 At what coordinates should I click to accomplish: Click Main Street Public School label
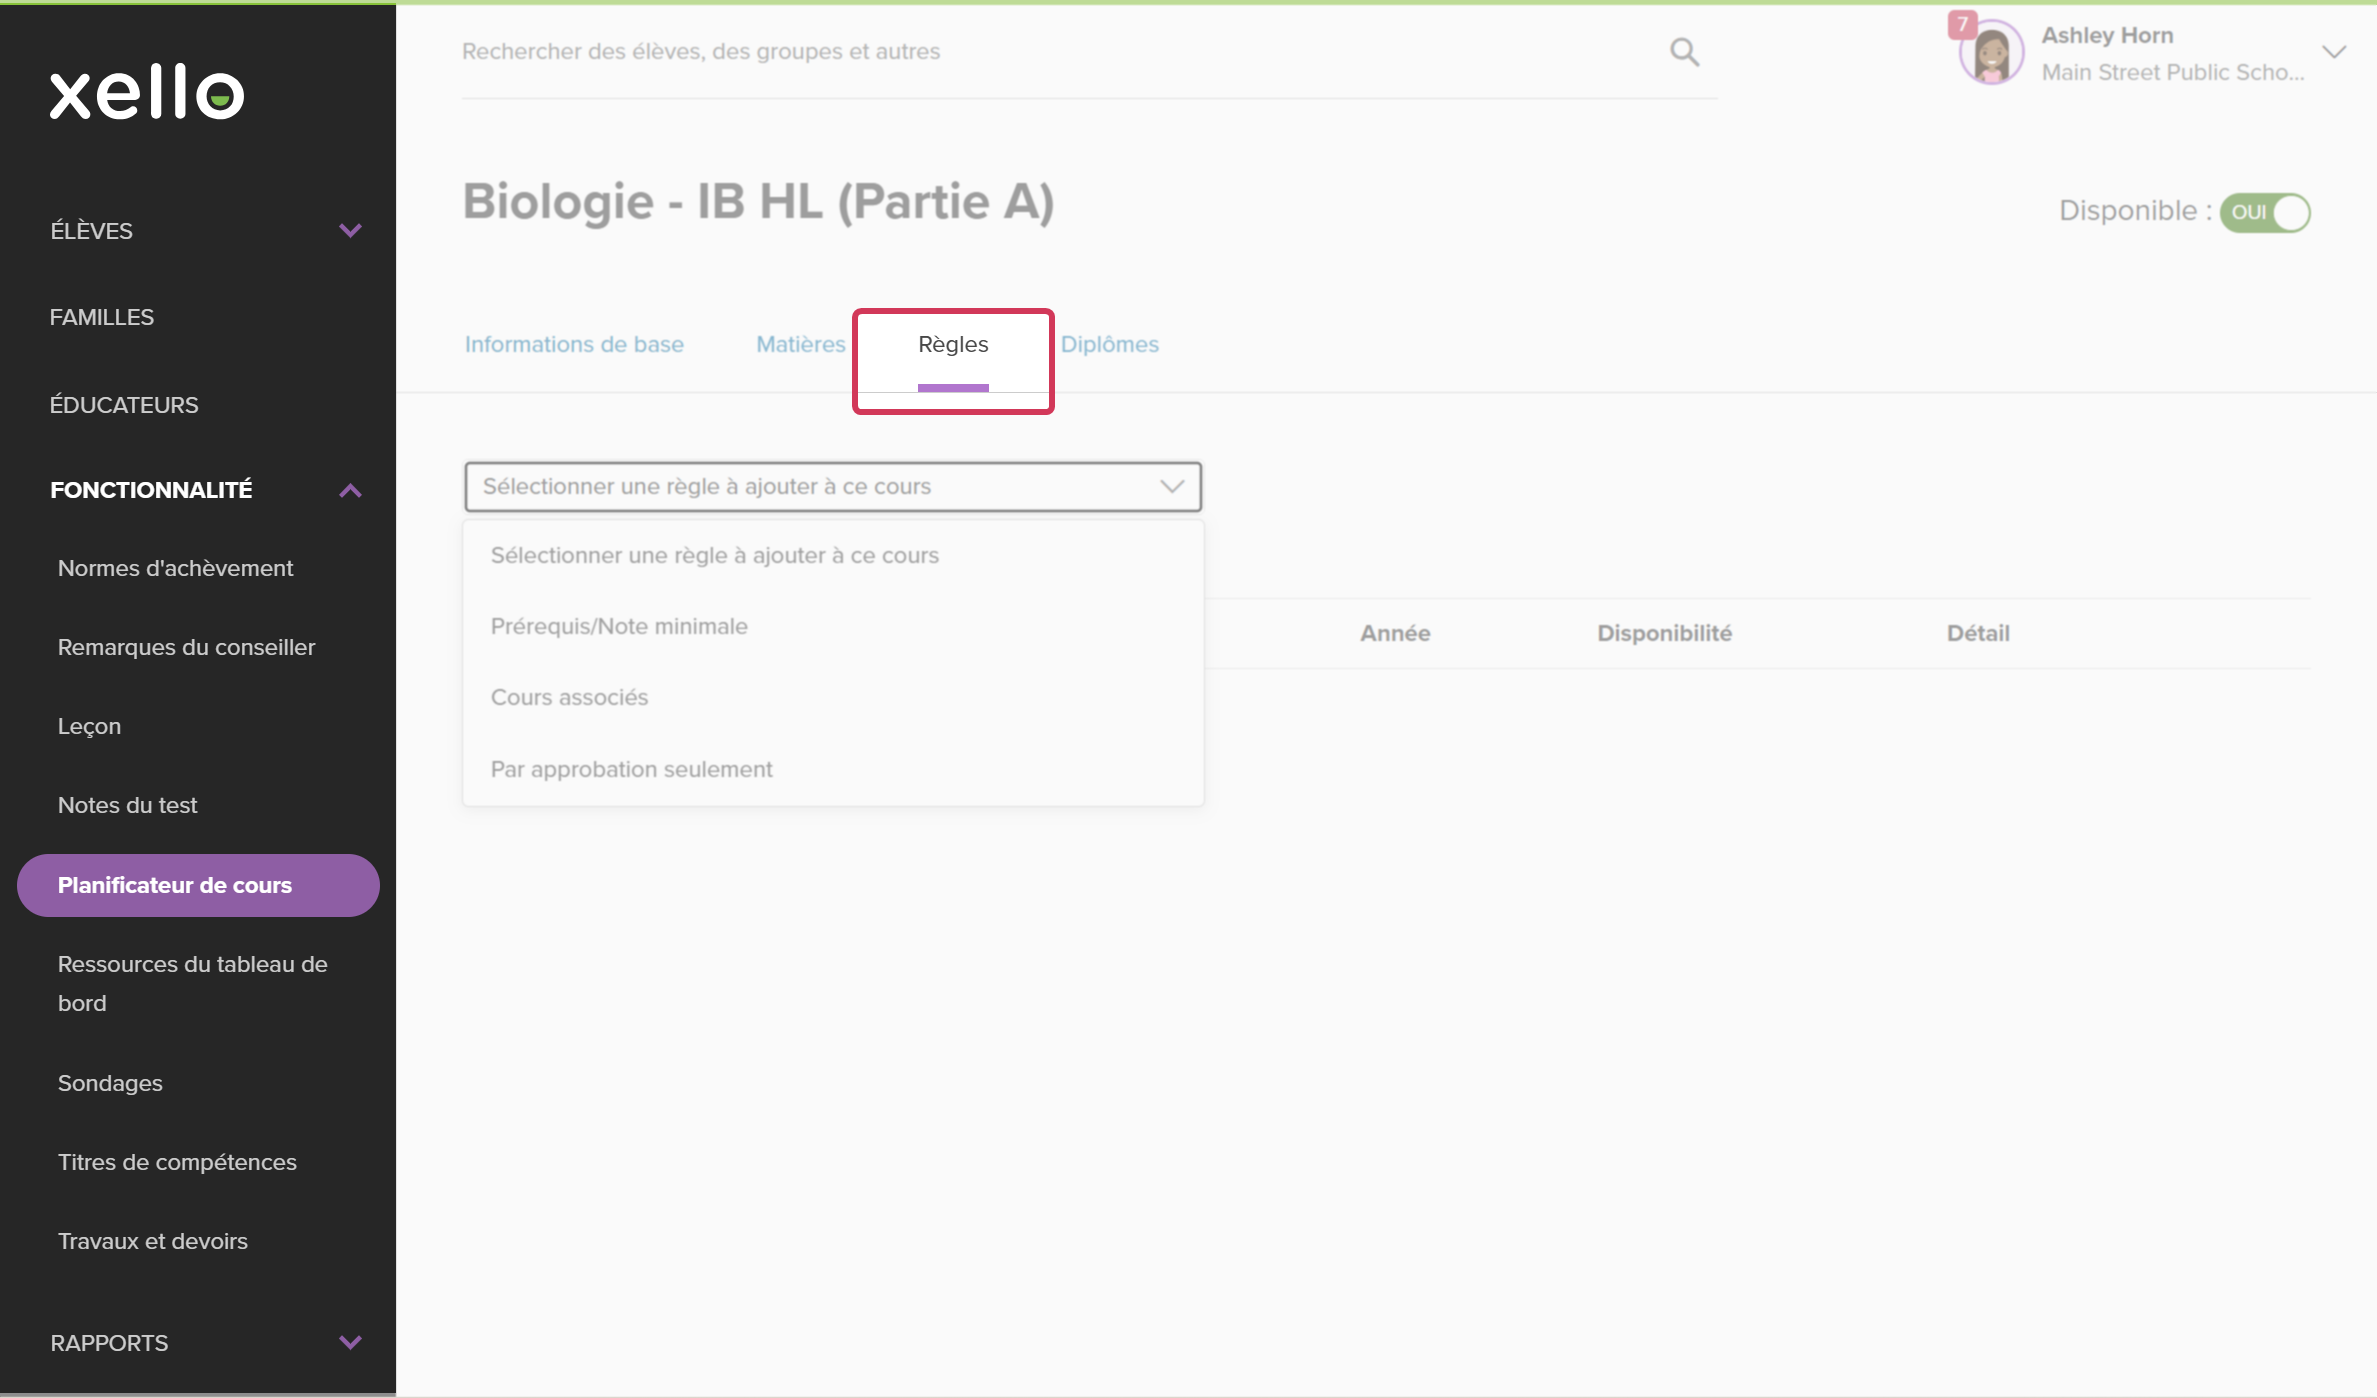[x=2173, y=72]
